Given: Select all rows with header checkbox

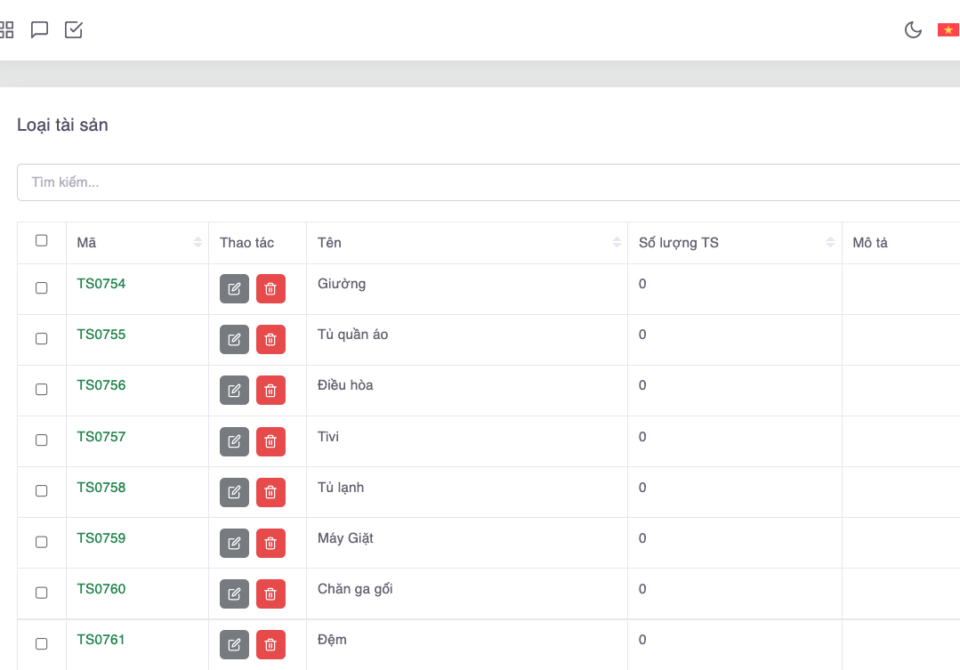Looking at the screenshot, I should point(41,241).
